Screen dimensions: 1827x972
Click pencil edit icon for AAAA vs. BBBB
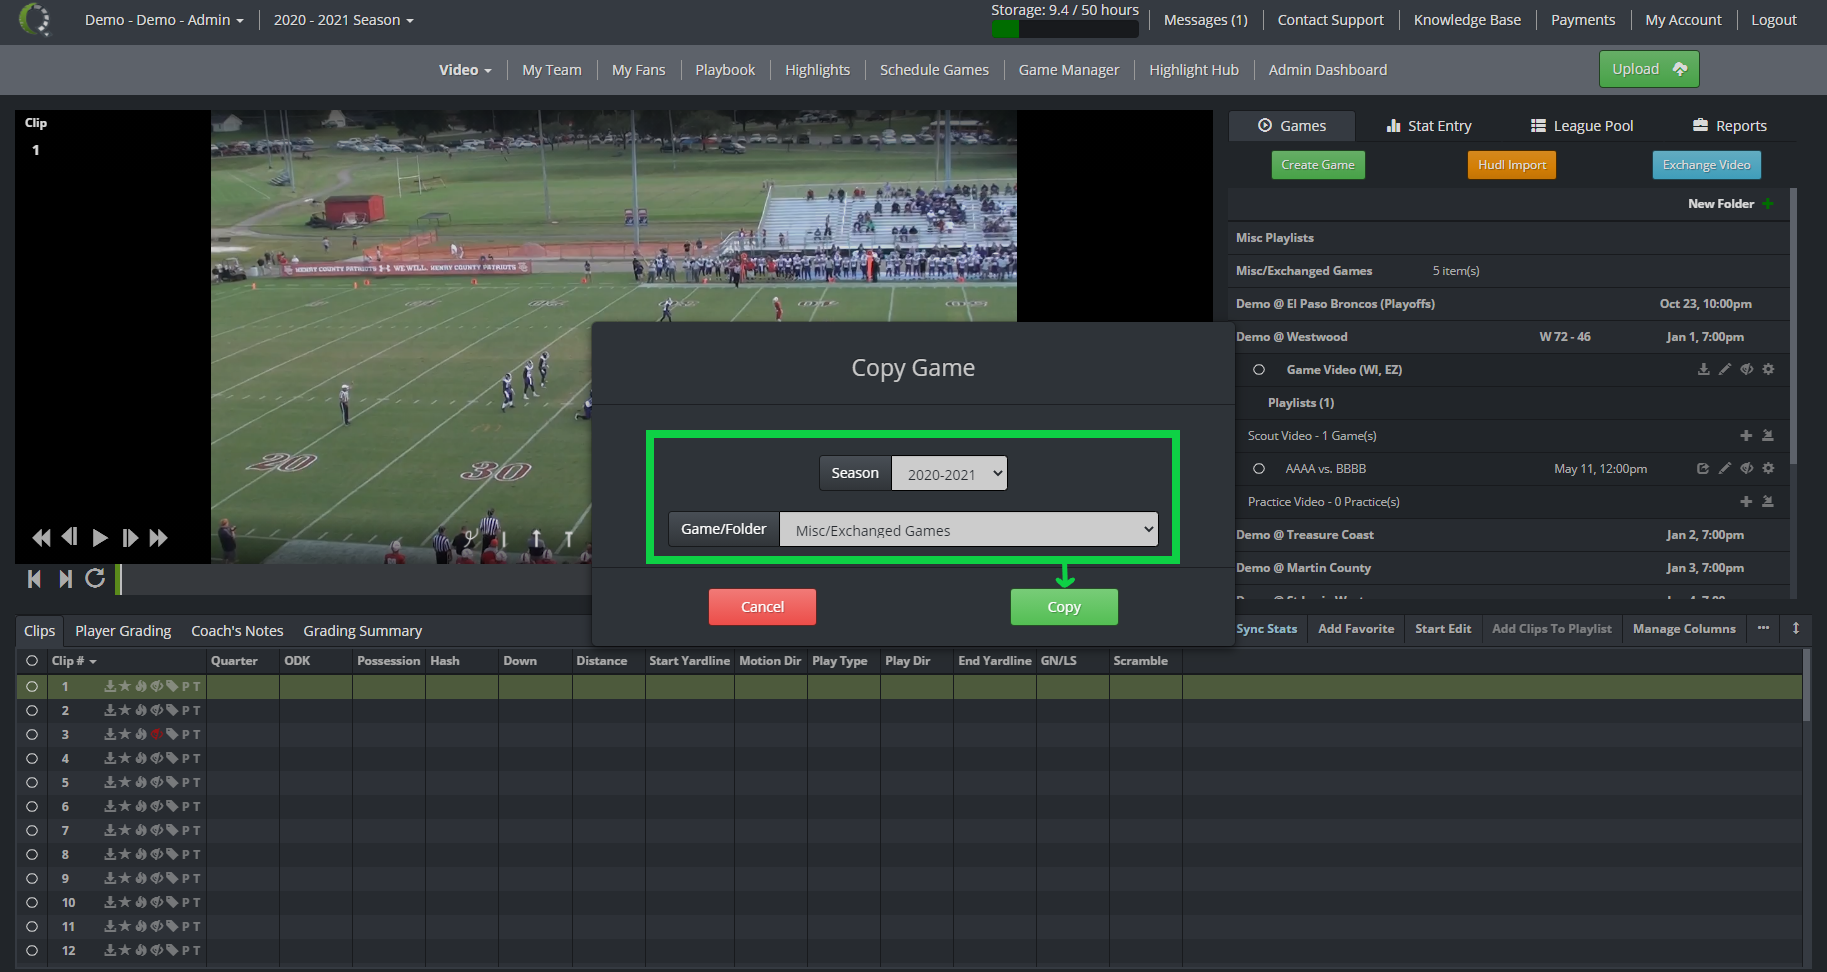tap(1725, 468)
